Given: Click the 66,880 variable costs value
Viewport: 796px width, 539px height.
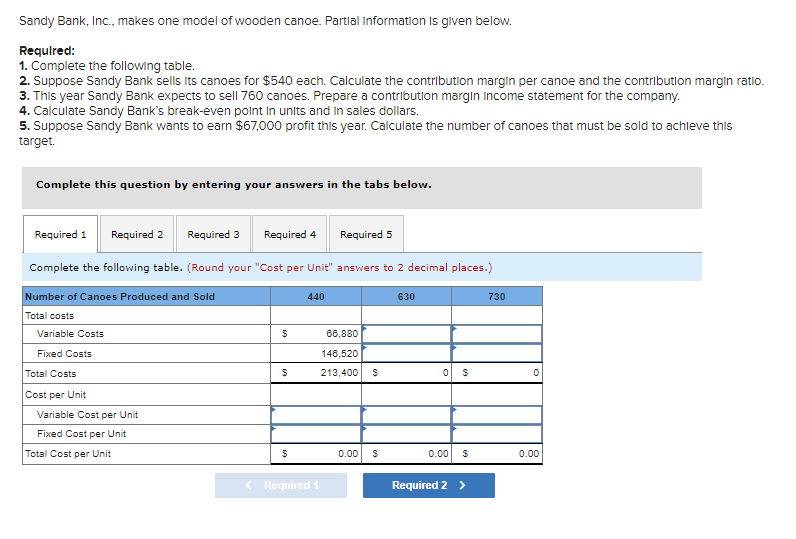Looking at the screenshot, I should [342, 333].
